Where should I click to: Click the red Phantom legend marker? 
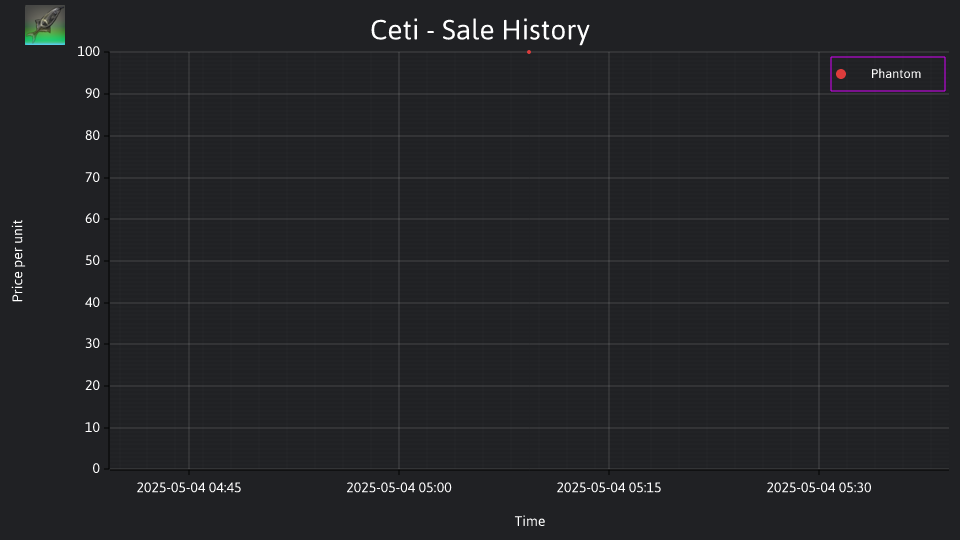click(841, 74)
